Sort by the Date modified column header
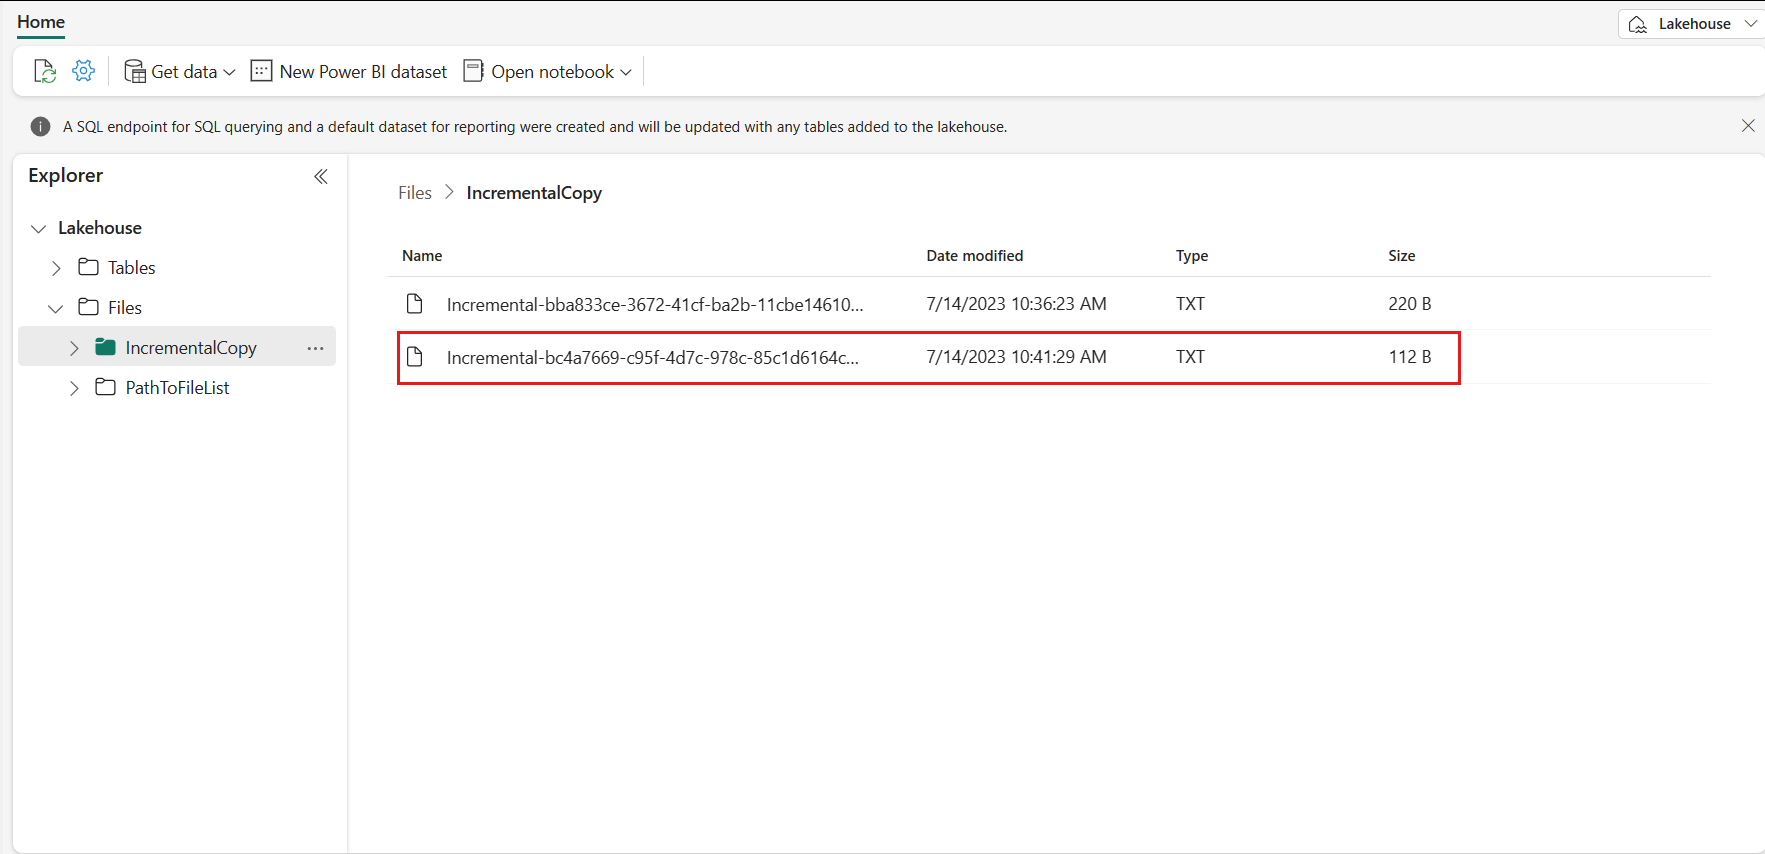Screen dimensions: 1765x854 click(975, 256)
